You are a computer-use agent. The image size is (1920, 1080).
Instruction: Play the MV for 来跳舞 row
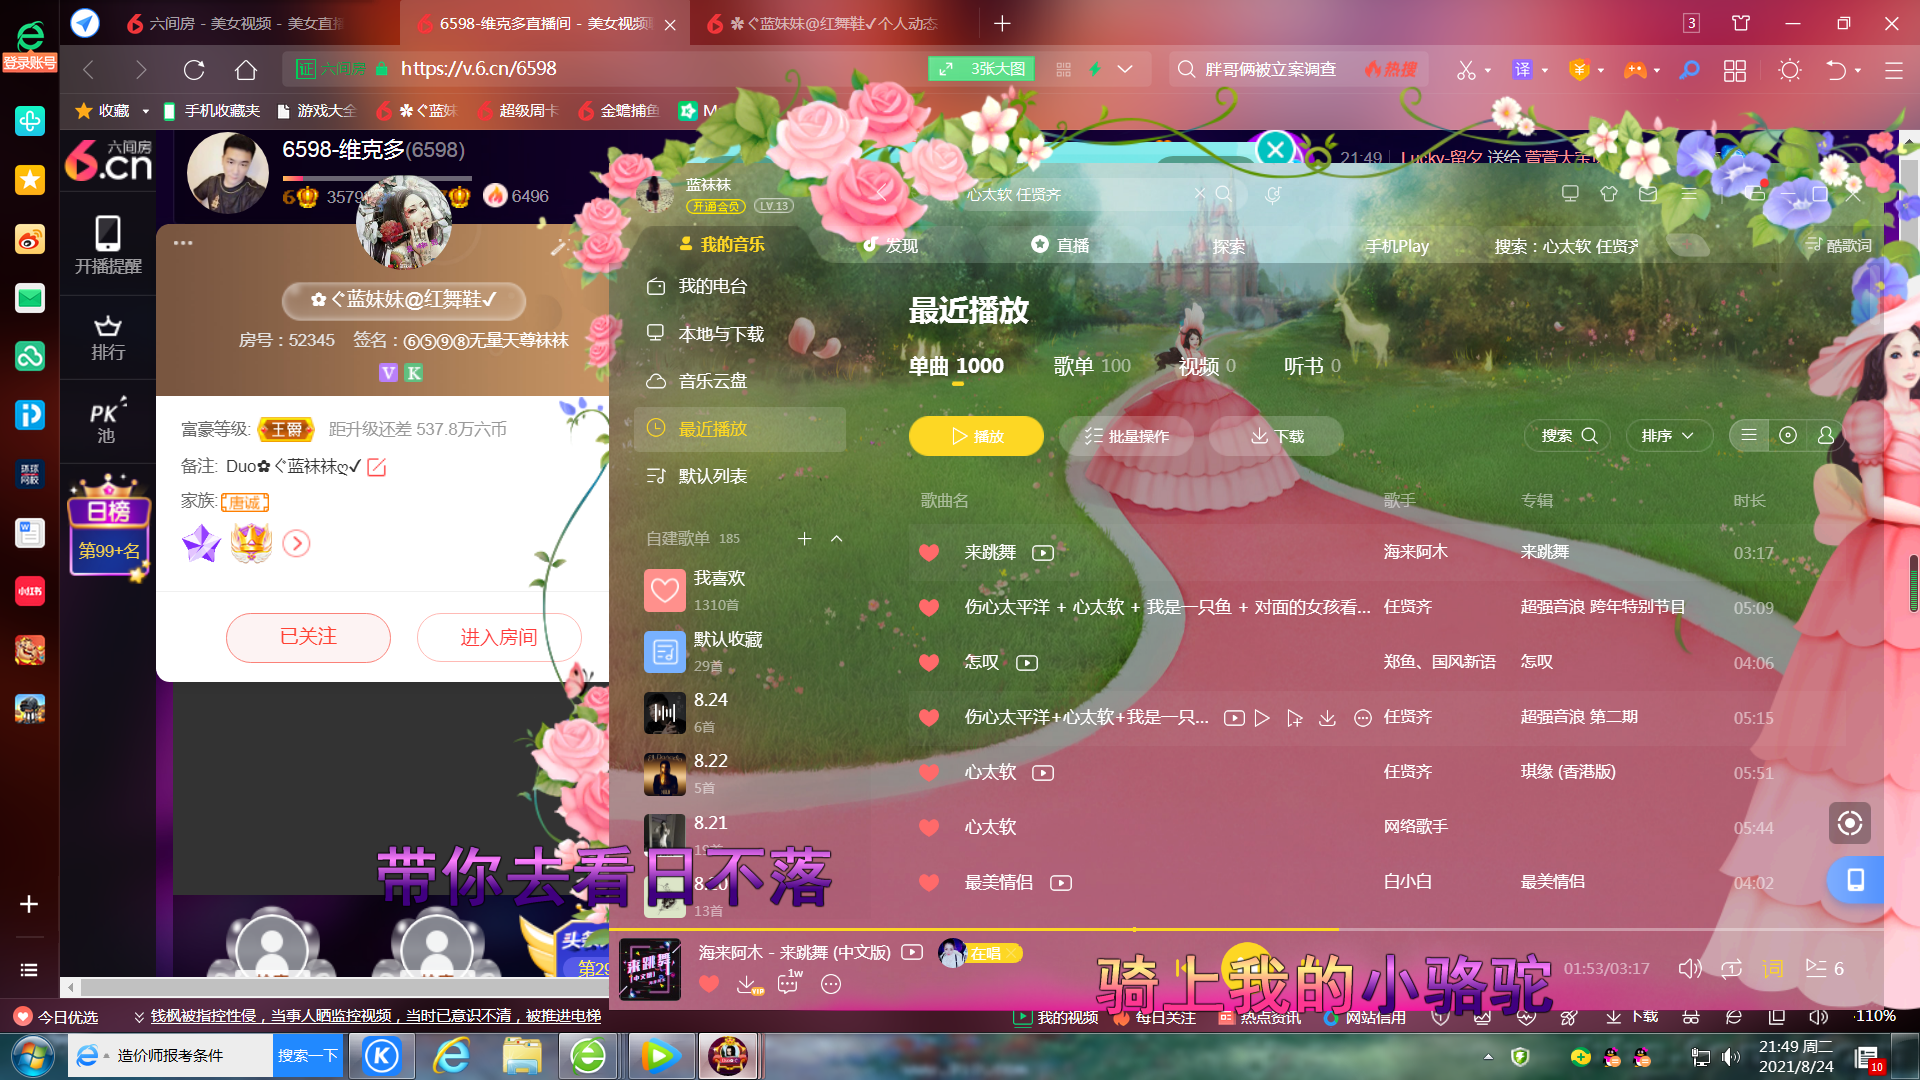(1043, 553)
